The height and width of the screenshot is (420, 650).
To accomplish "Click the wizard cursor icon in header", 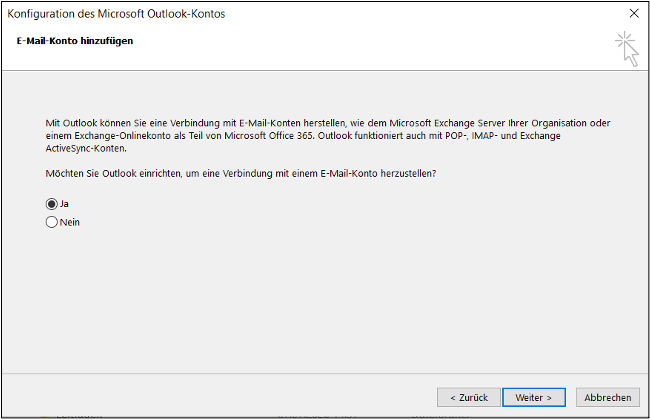I will point(627,47).
